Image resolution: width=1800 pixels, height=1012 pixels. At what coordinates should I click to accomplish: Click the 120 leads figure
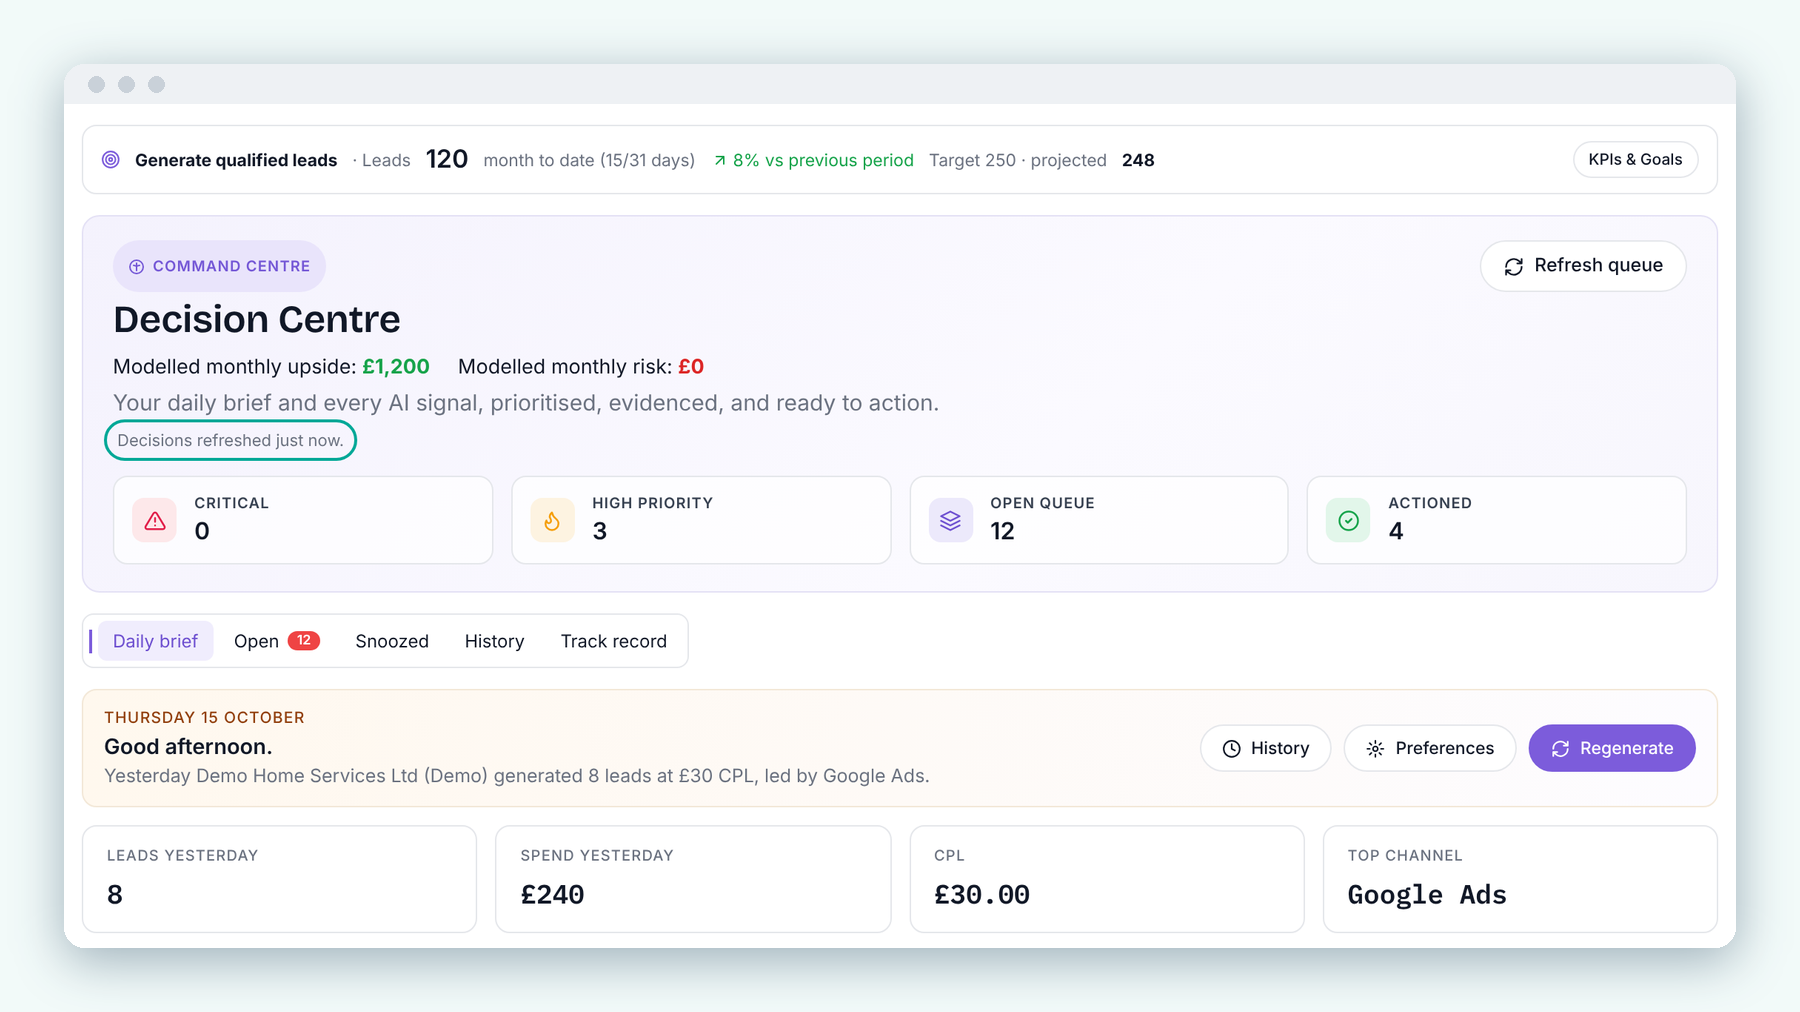click(x=447, y=159)
